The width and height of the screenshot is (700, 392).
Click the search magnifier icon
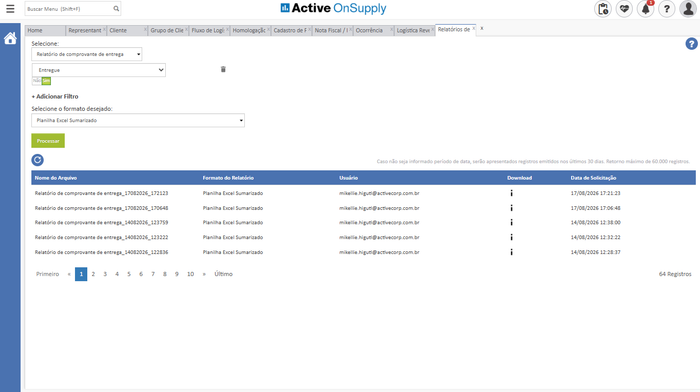(116, 8)
